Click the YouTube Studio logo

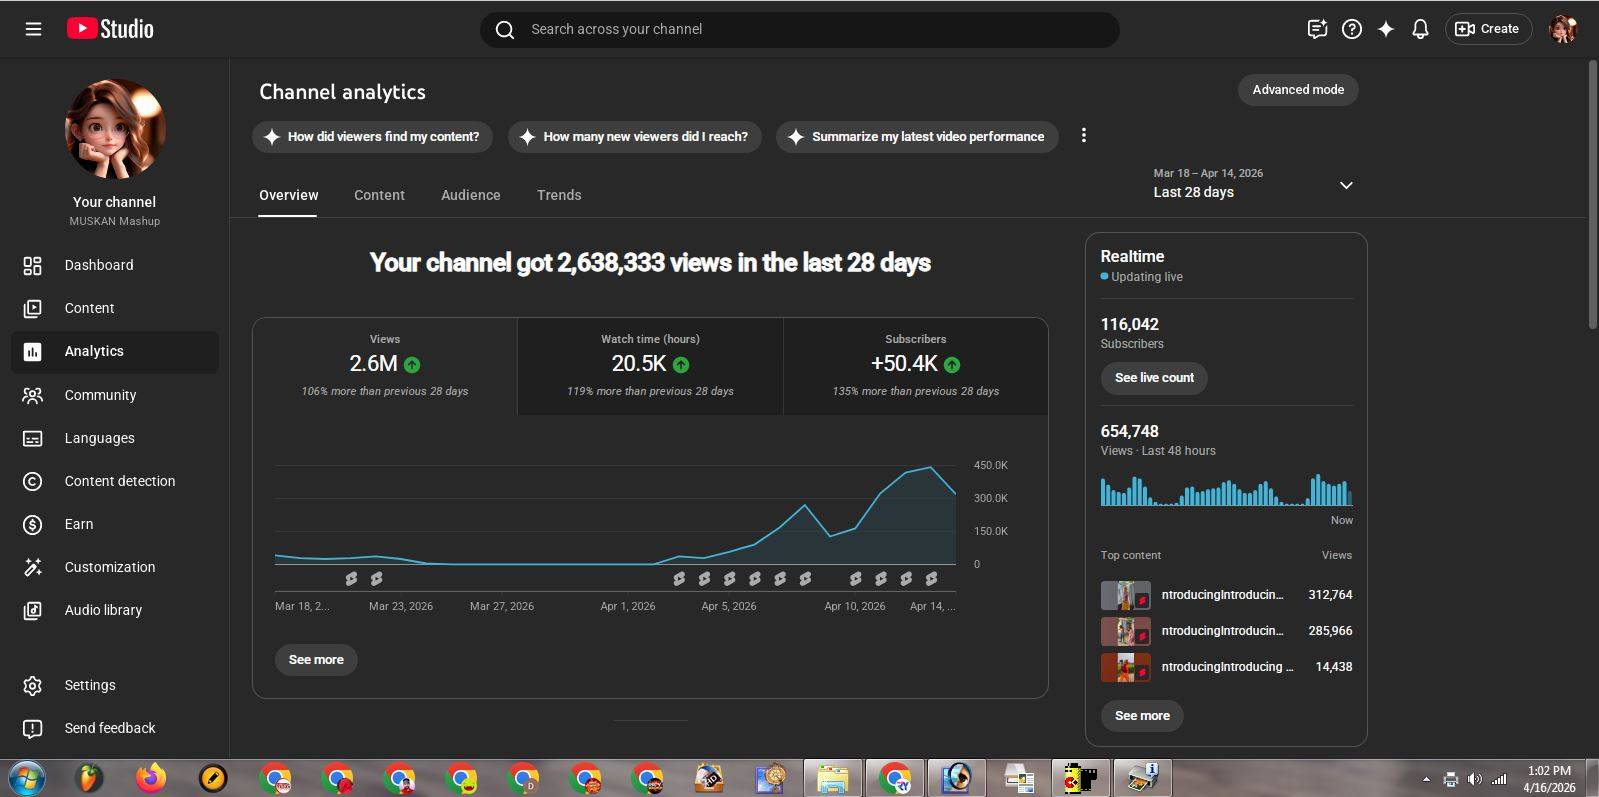(x=110, y=29)
